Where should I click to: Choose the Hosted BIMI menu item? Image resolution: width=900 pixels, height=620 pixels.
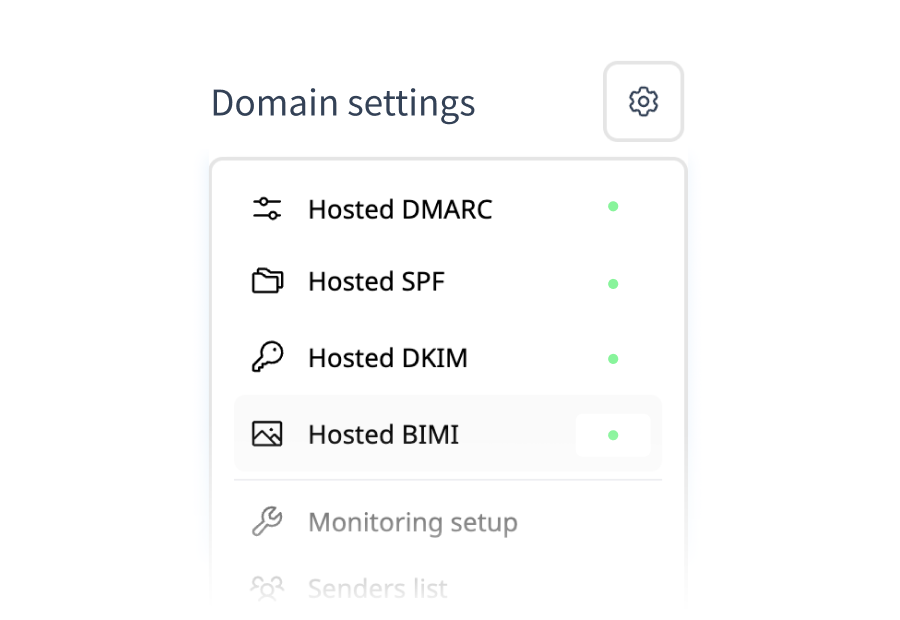448,434
